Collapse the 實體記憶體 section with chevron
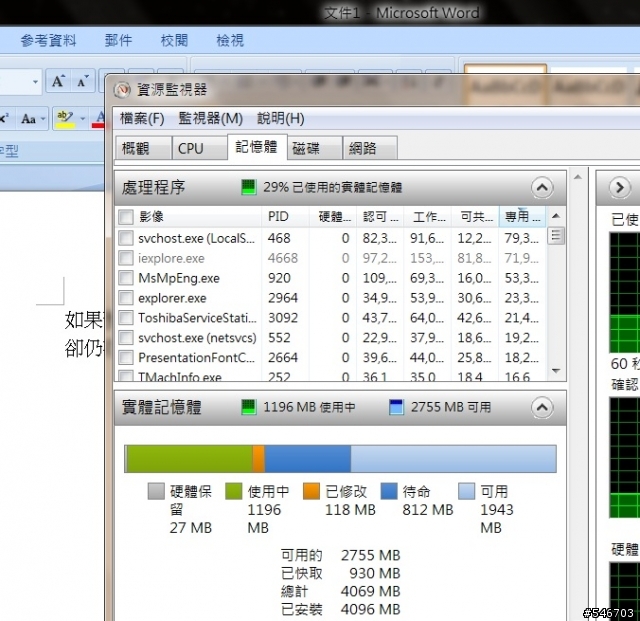The width and height of the screenshot is (640, 621). point(542,407)
